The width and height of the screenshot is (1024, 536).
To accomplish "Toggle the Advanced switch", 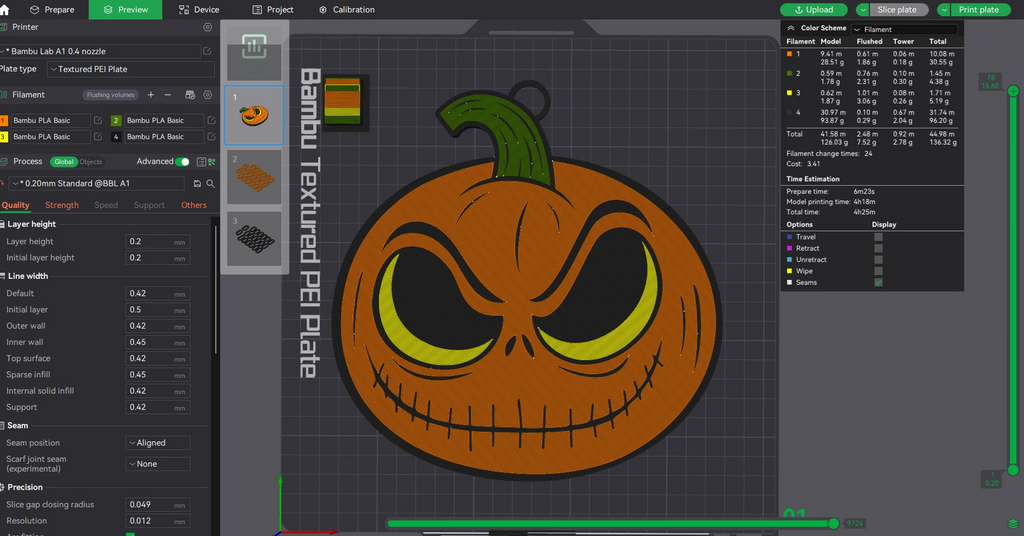I will point(183,162).
